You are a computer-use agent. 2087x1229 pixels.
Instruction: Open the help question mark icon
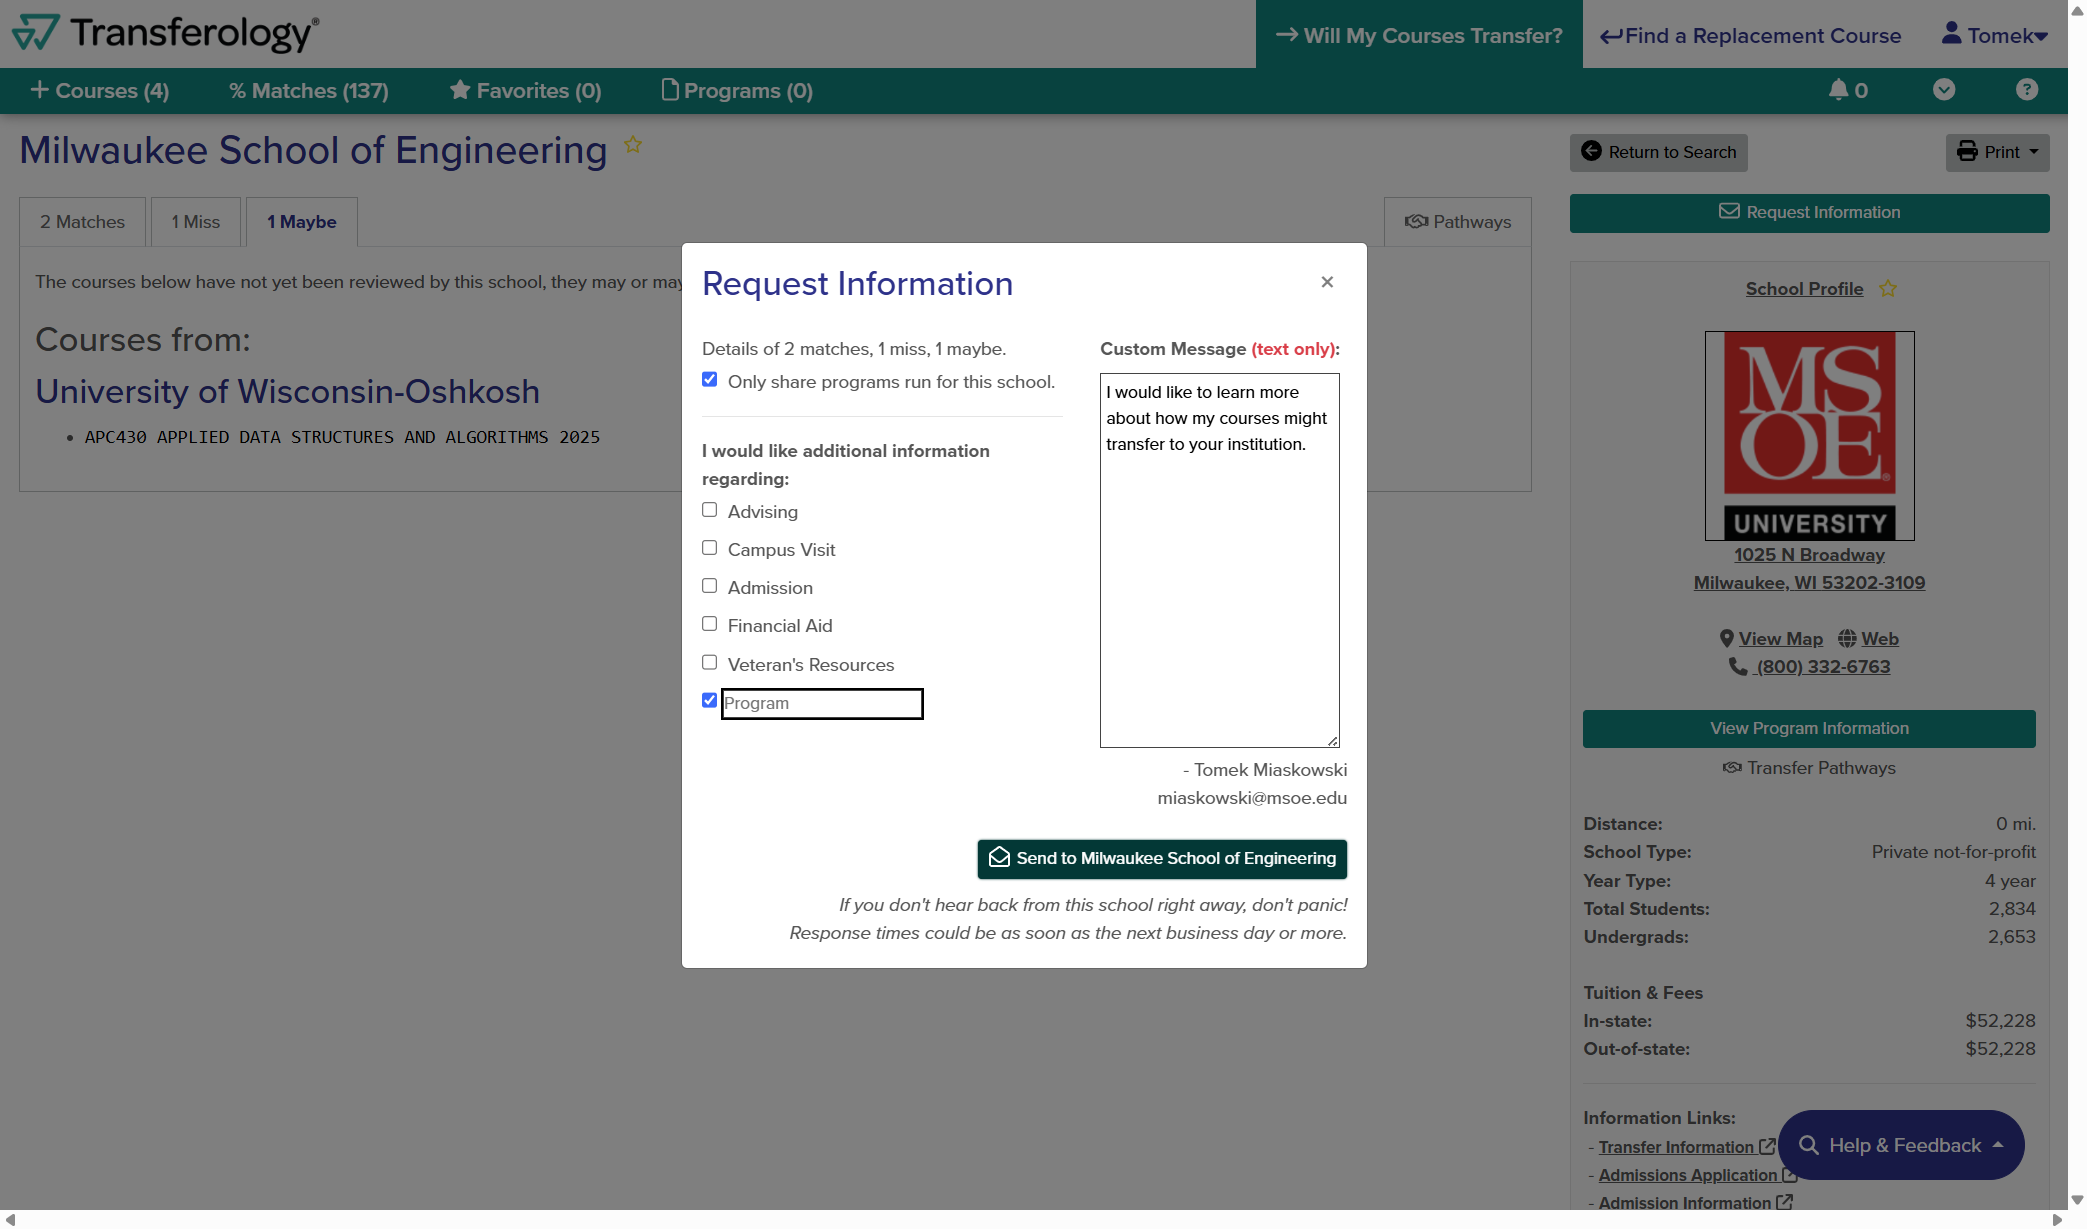point(2027,90)
